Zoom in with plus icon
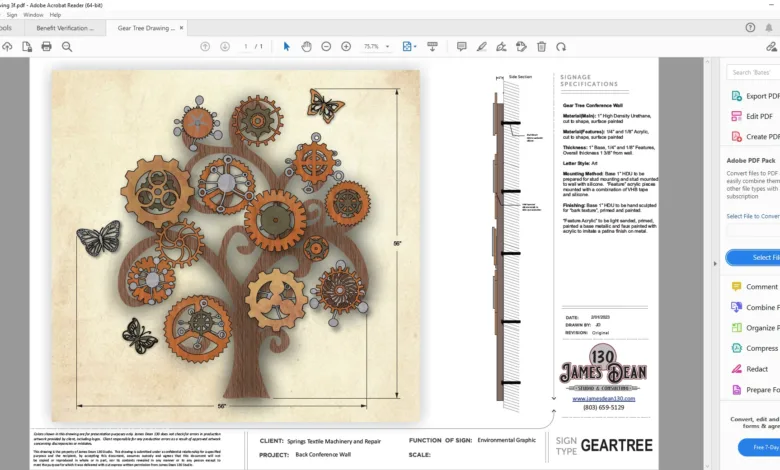Screen dimensions: 780x470 346,47
